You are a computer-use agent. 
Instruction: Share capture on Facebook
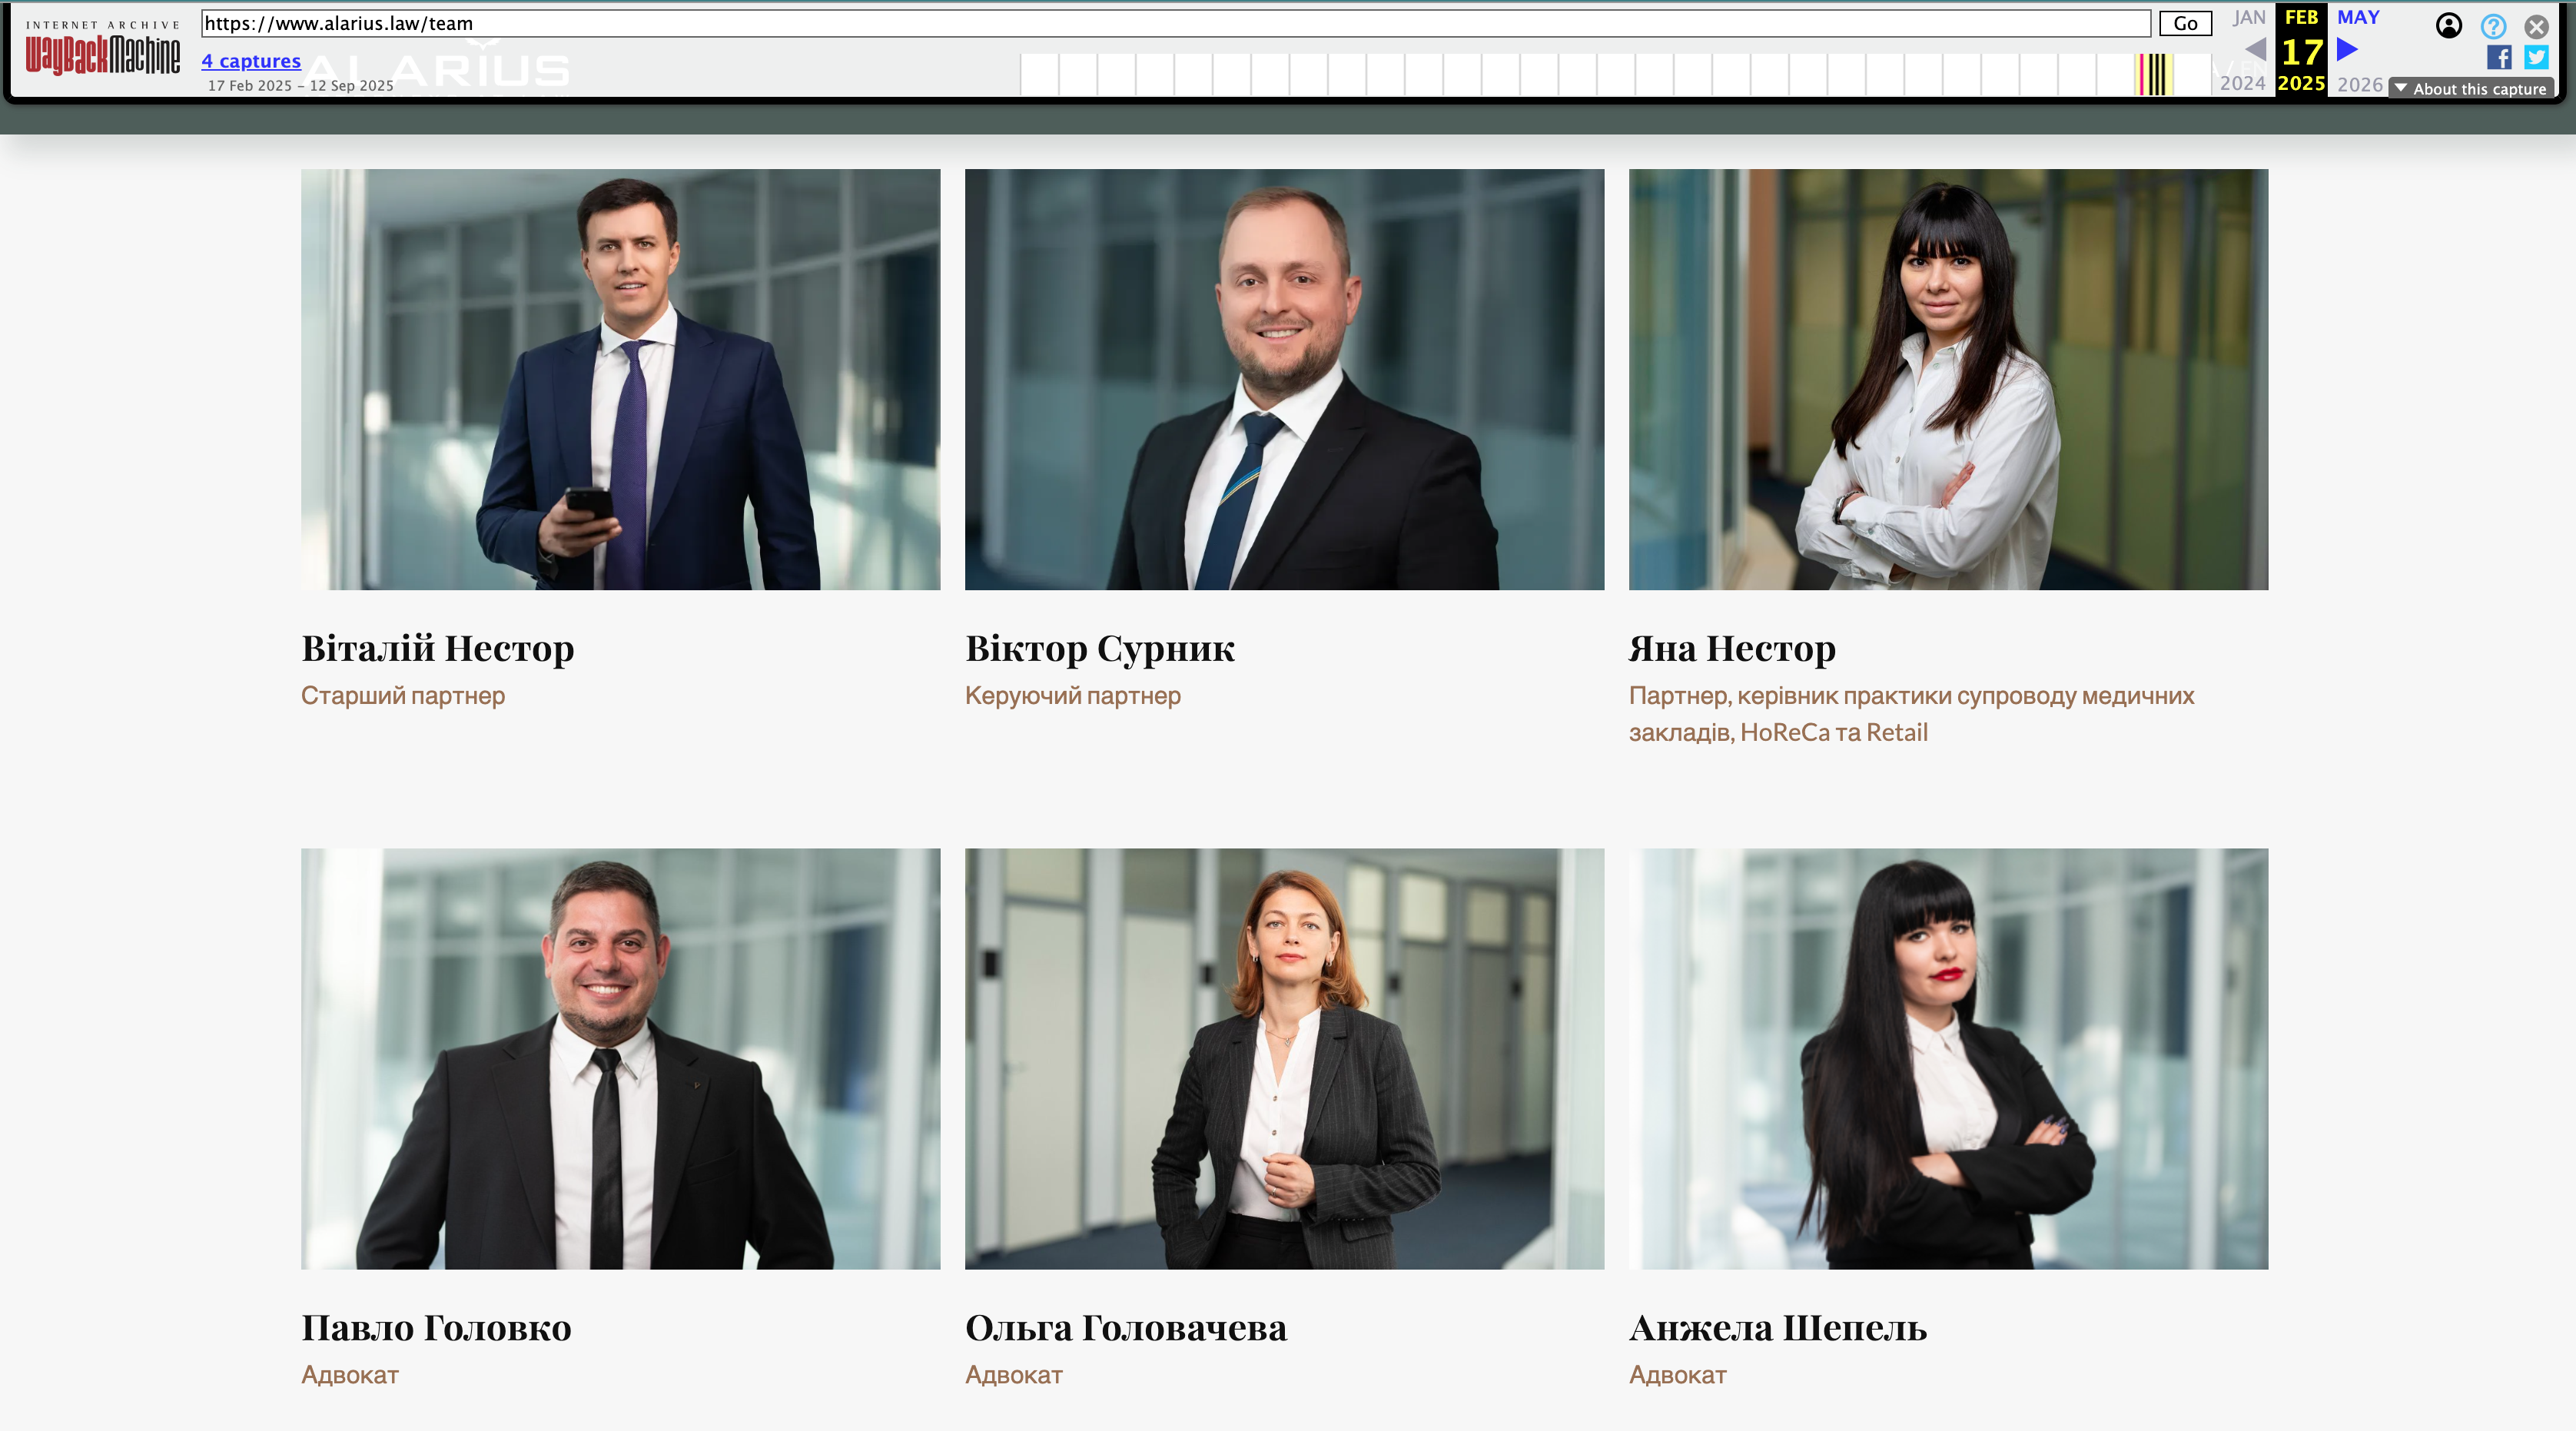click(2499, 57)
